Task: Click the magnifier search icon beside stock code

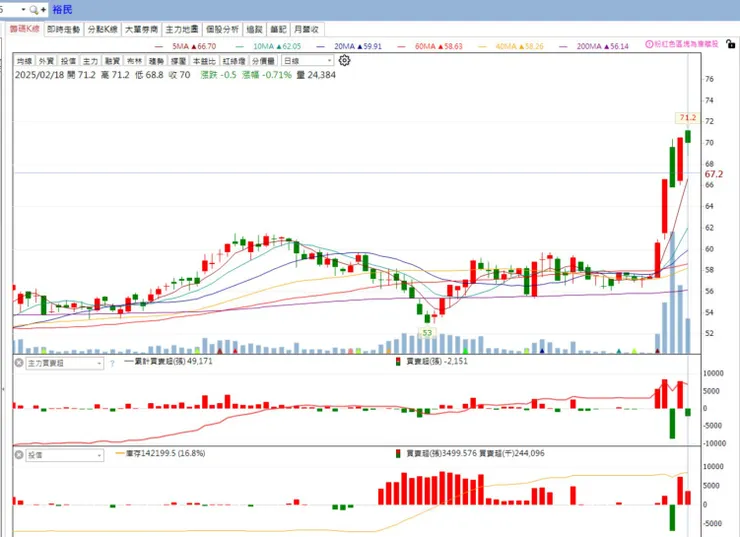Action: tap(34, 9)
